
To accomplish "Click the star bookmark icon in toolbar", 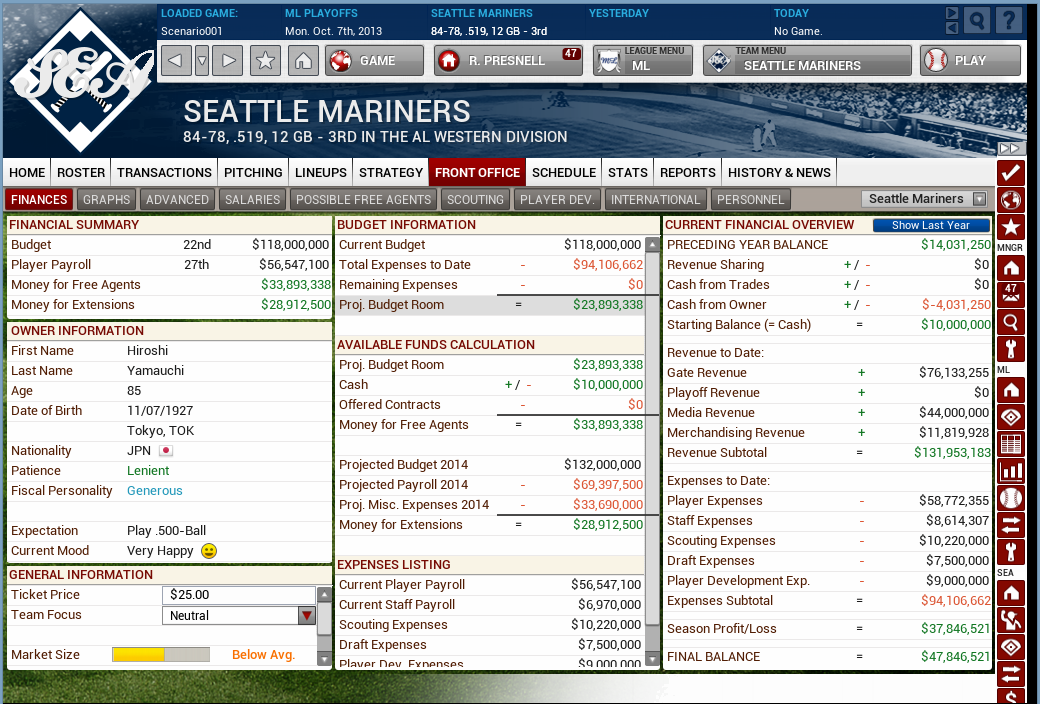I will (265, 61).
